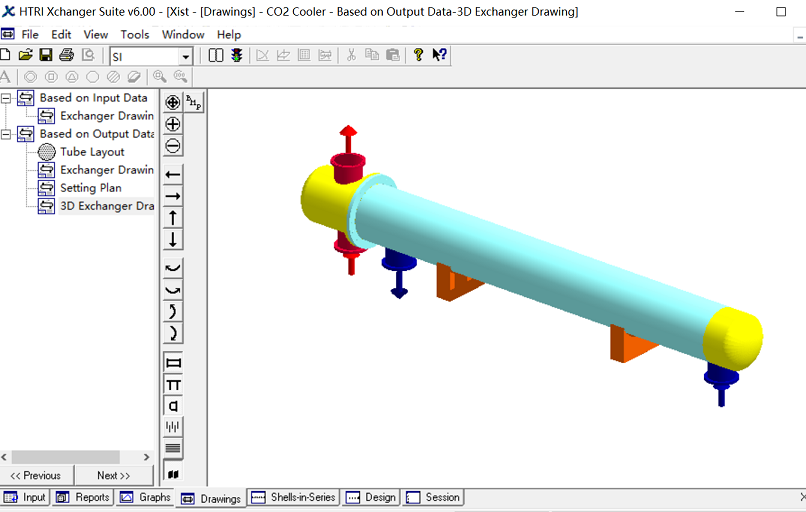Screen dimensions: 806x512
Task: Click the tree panel scroll right arrow
Action: coord(146,457)
